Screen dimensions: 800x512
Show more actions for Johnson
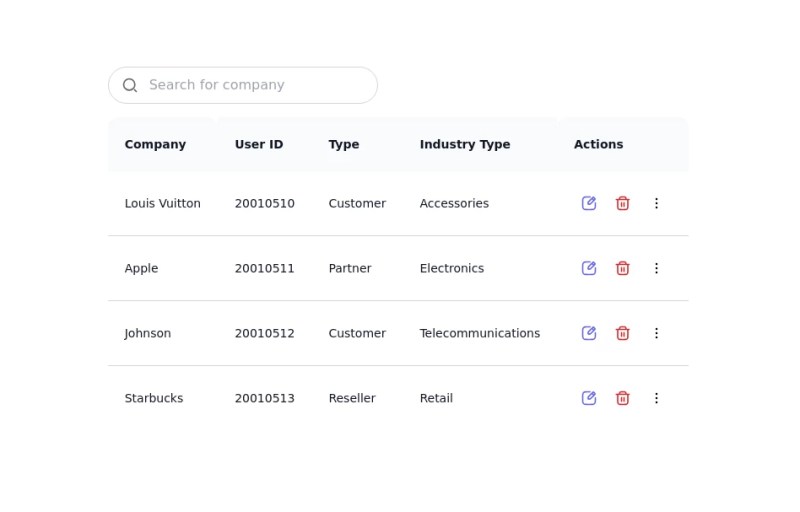656,333
